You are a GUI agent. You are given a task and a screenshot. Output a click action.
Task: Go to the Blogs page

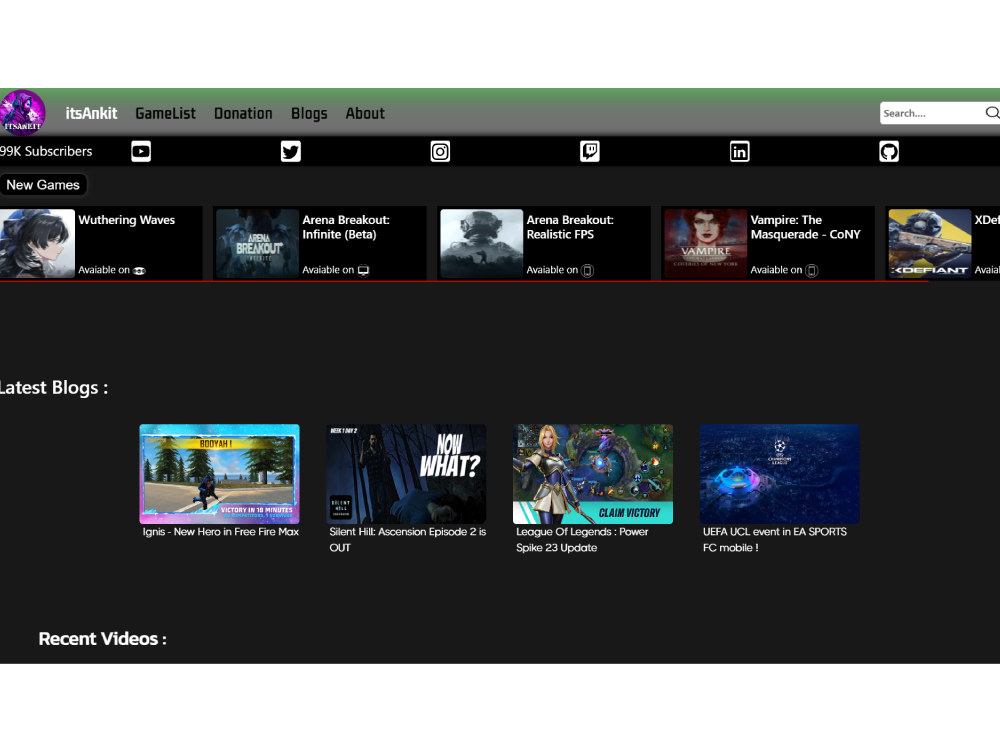click(x=309, y=114)
